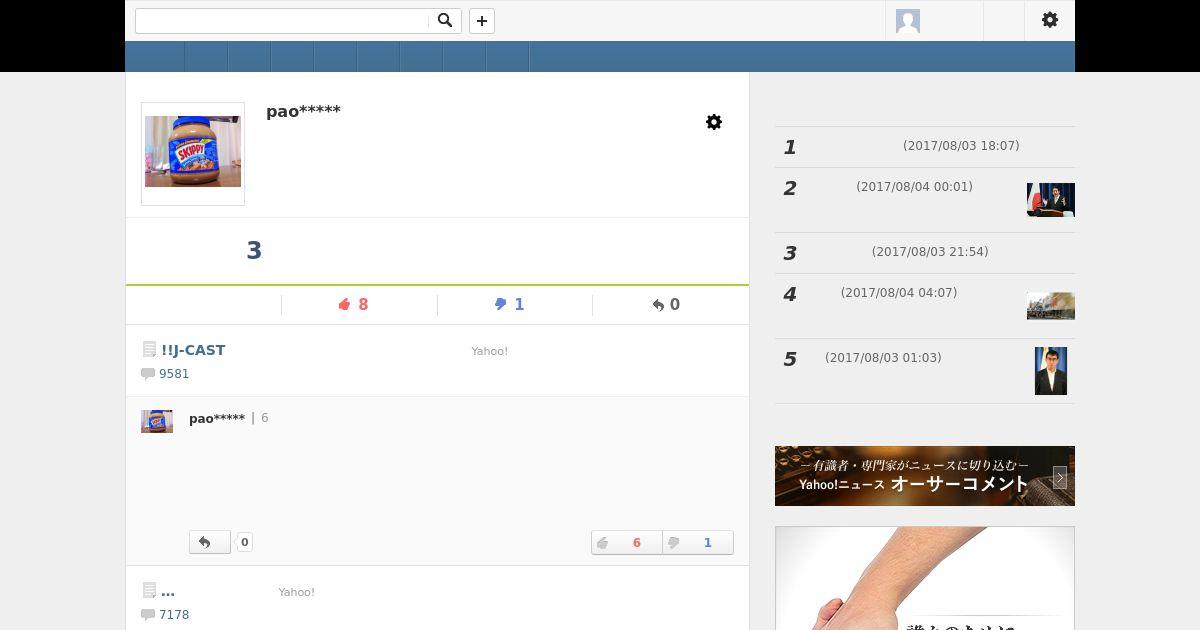Click the user avatar in header
Image resolution: width=1200 pixels, height=630 pixels.
pos(908,21)
